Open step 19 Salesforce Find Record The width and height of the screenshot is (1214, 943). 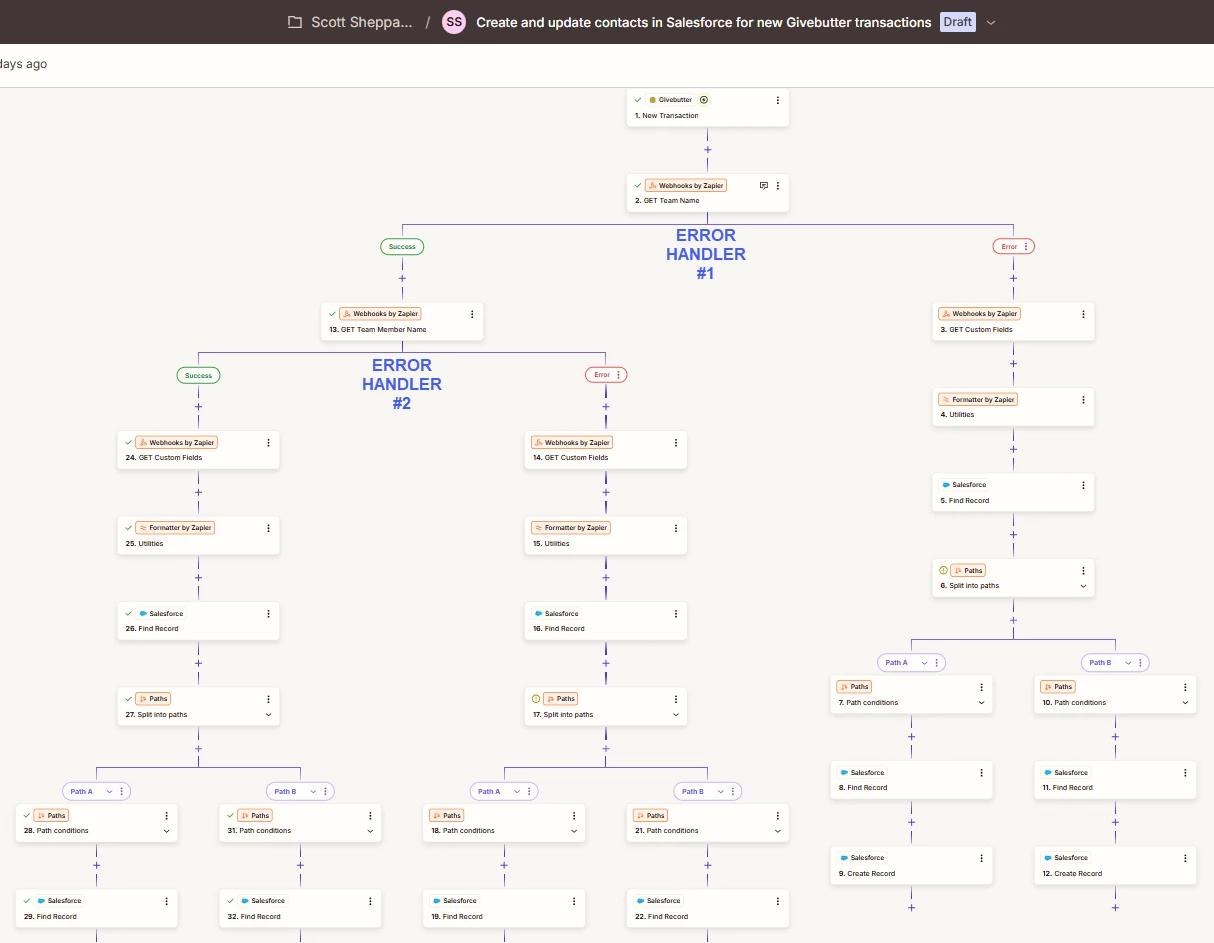click(x=504, y=908)
